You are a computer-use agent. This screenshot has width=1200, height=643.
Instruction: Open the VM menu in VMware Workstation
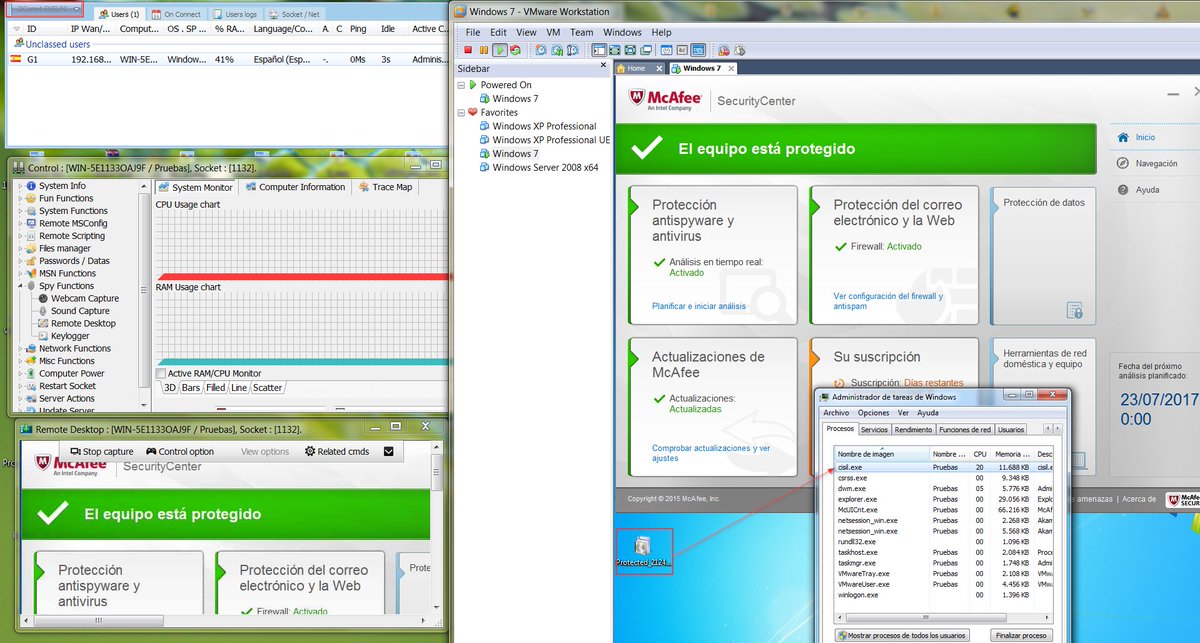coord(554,32)
